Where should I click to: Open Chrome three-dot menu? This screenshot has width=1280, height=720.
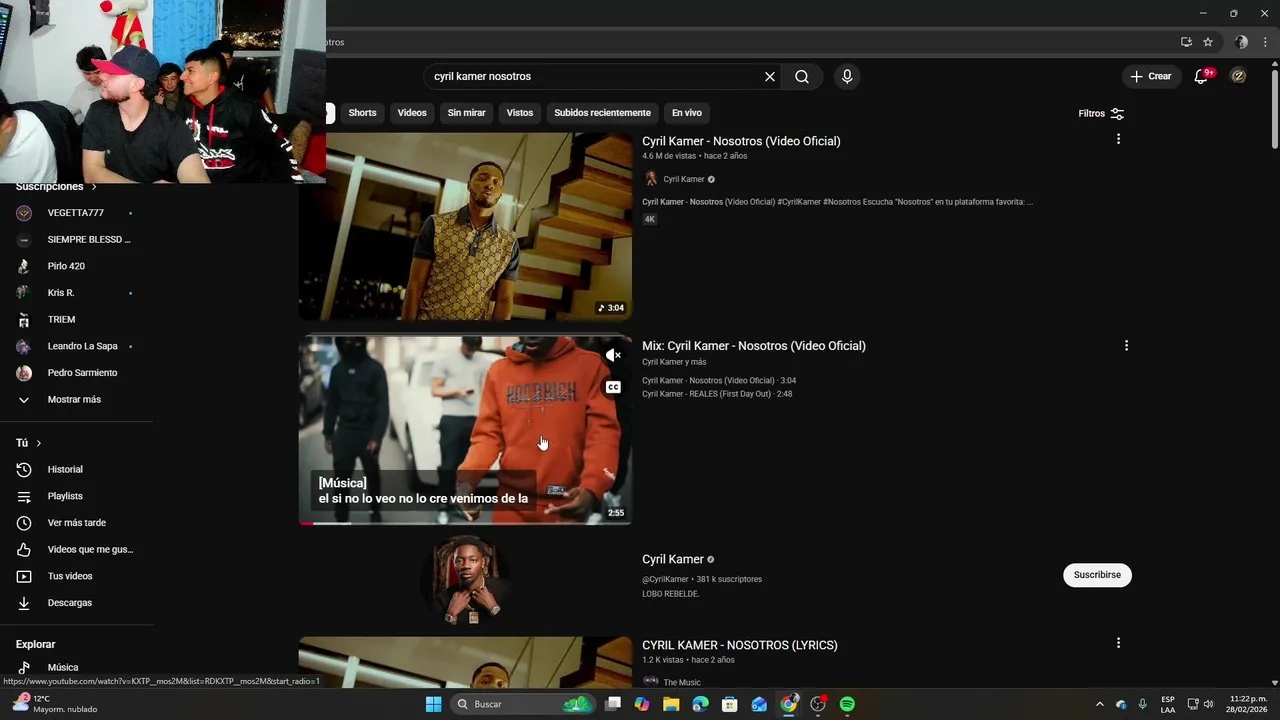pos(1265,42)
